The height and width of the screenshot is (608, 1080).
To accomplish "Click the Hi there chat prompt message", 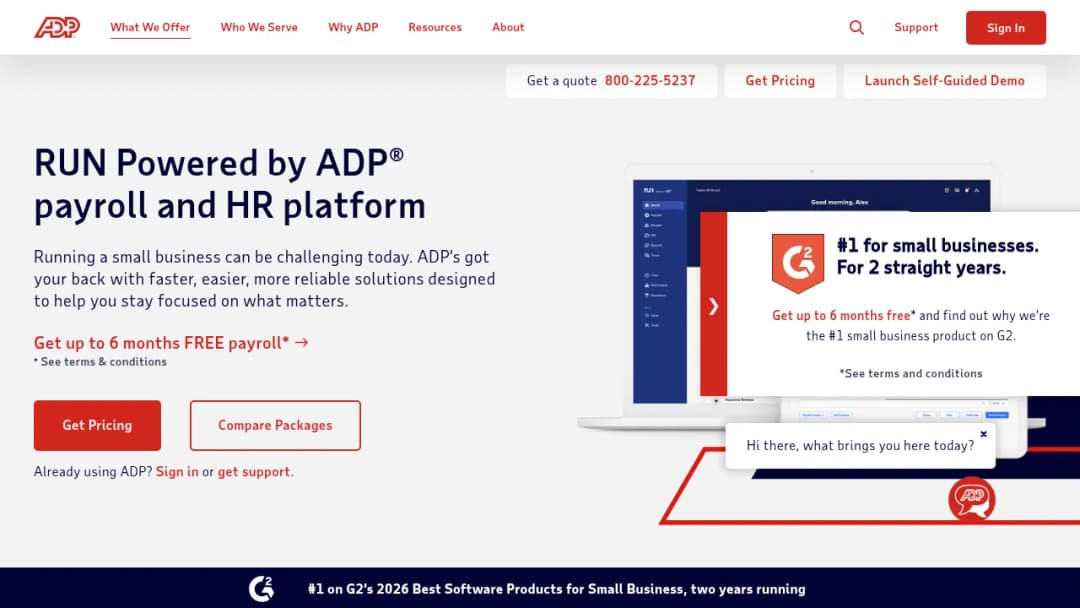I will point(860,445).
